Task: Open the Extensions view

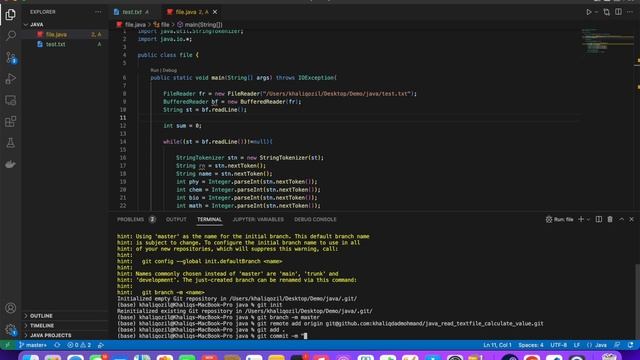Action: click(11, 122)
